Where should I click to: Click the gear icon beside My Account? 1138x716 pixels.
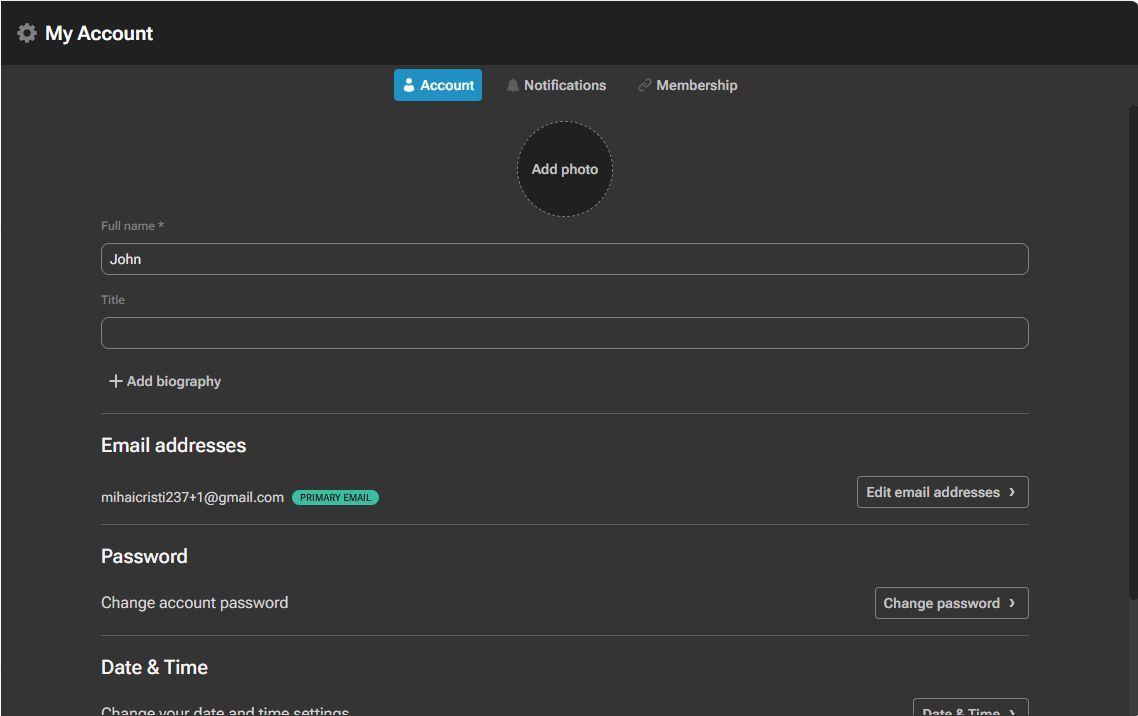[27, 33]
